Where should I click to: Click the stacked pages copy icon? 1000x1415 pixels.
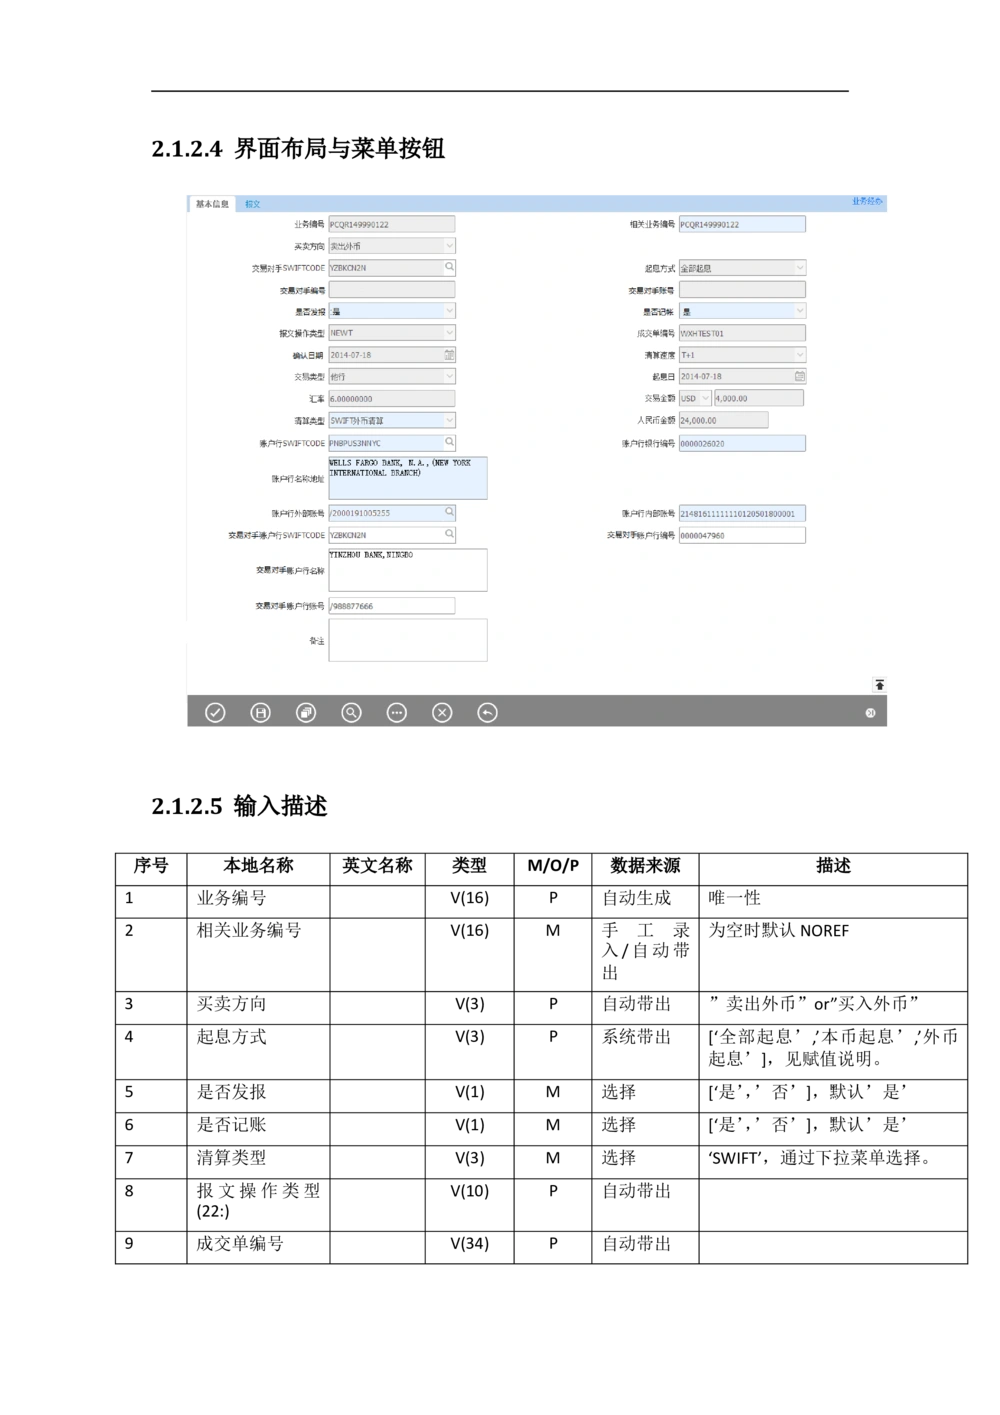point(306,712)
